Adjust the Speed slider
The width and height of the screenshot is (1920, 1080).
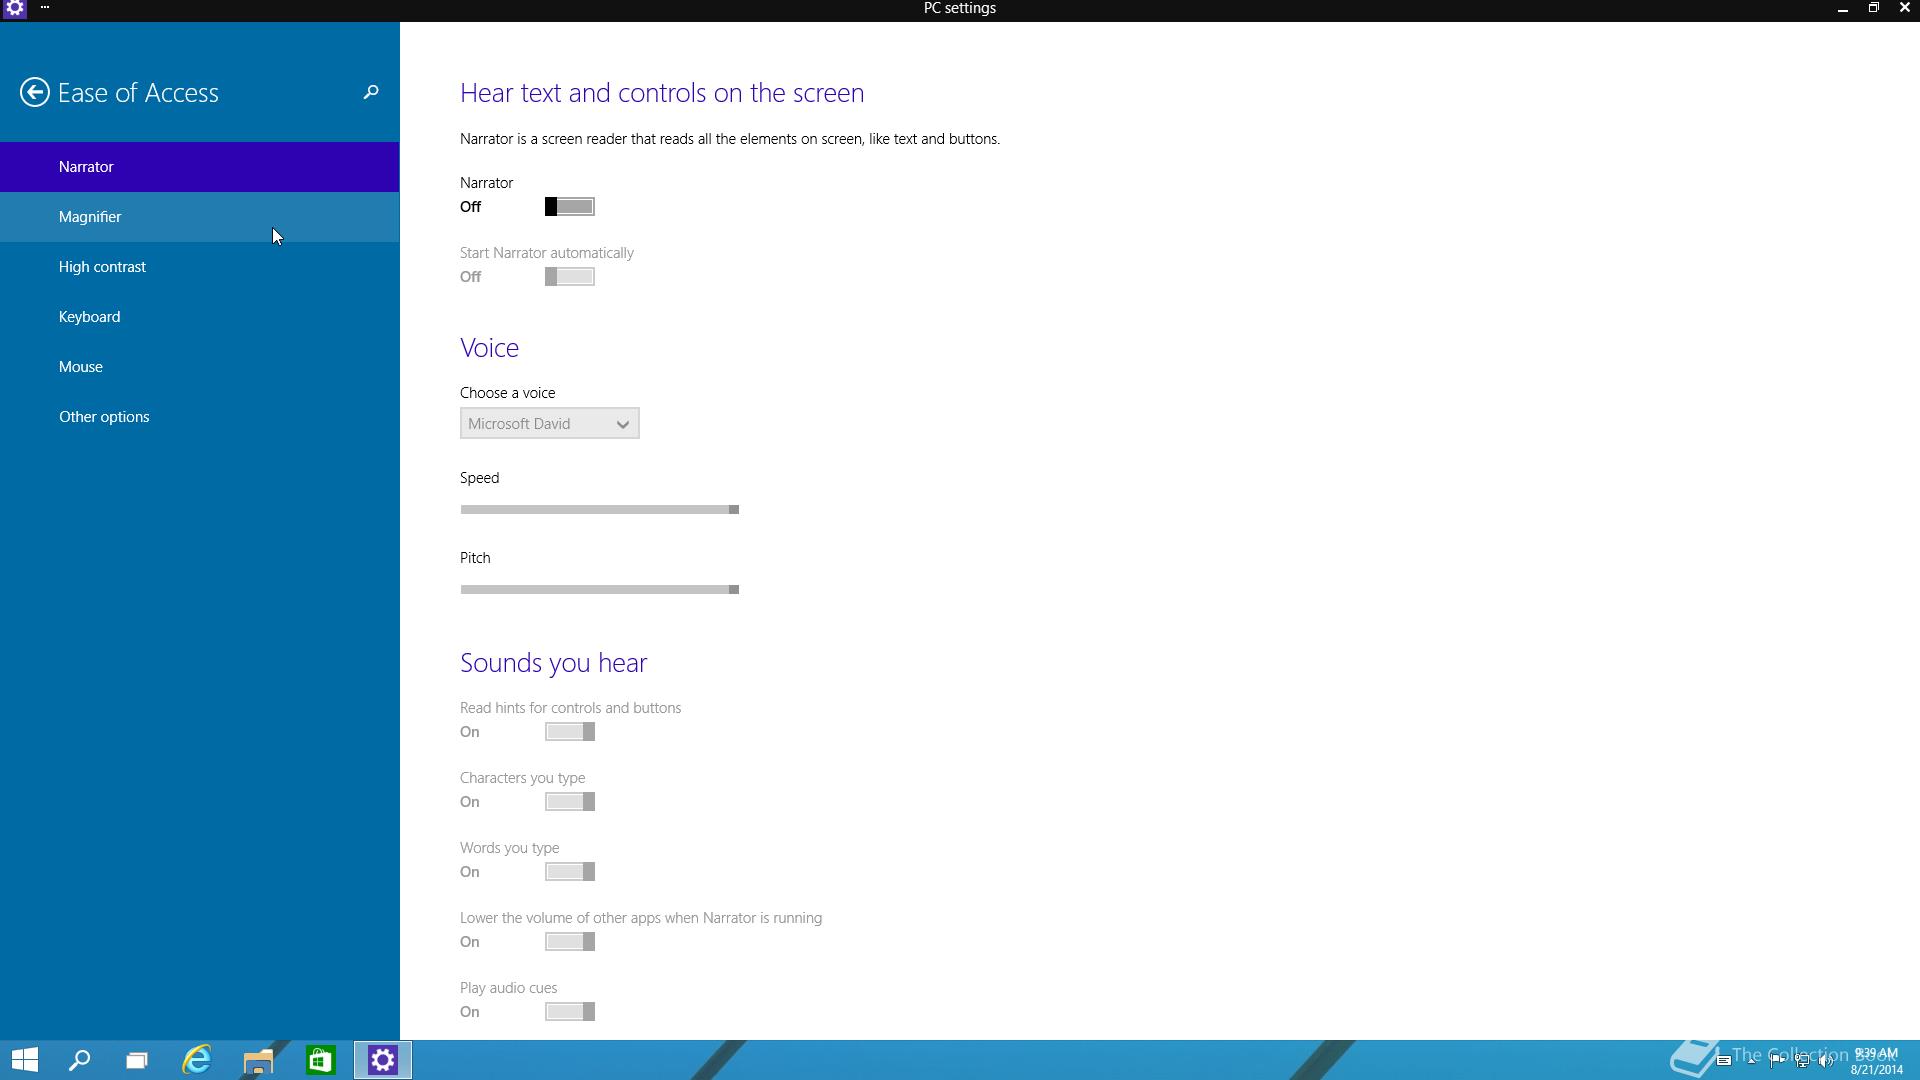(599, 510)
